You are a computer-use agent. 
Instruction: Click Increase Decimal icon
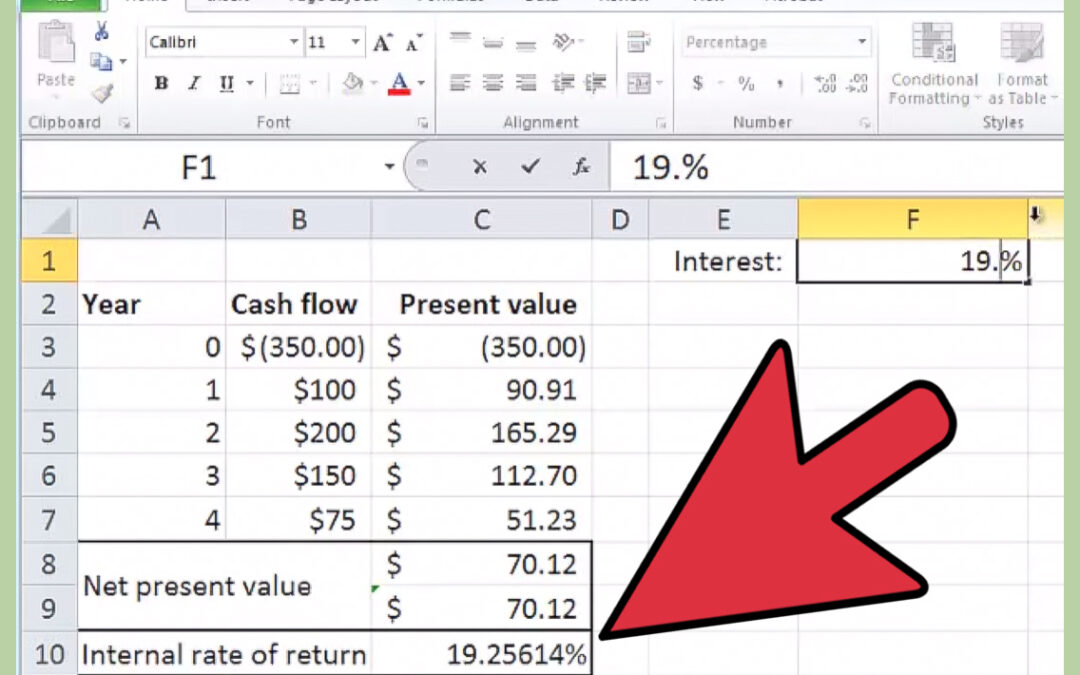[x=825, y=83]
